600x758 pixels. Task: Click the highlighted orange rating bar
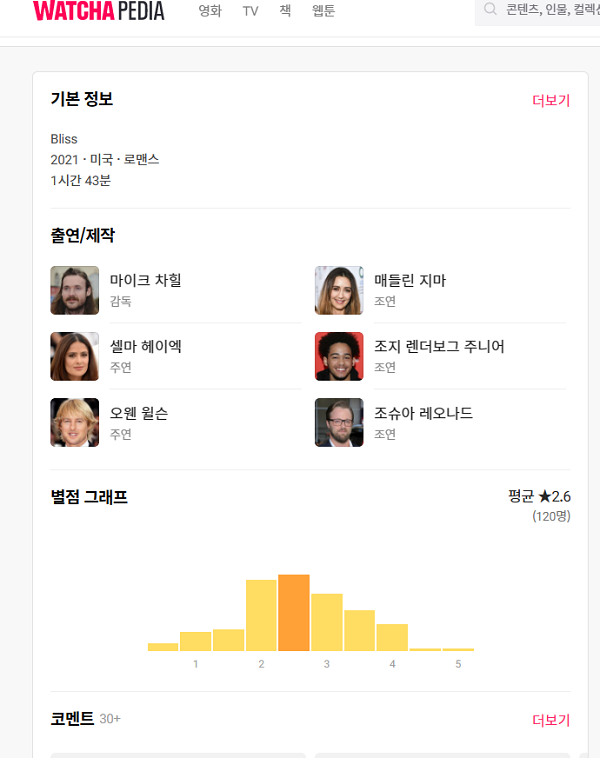(x=294, y=612)
